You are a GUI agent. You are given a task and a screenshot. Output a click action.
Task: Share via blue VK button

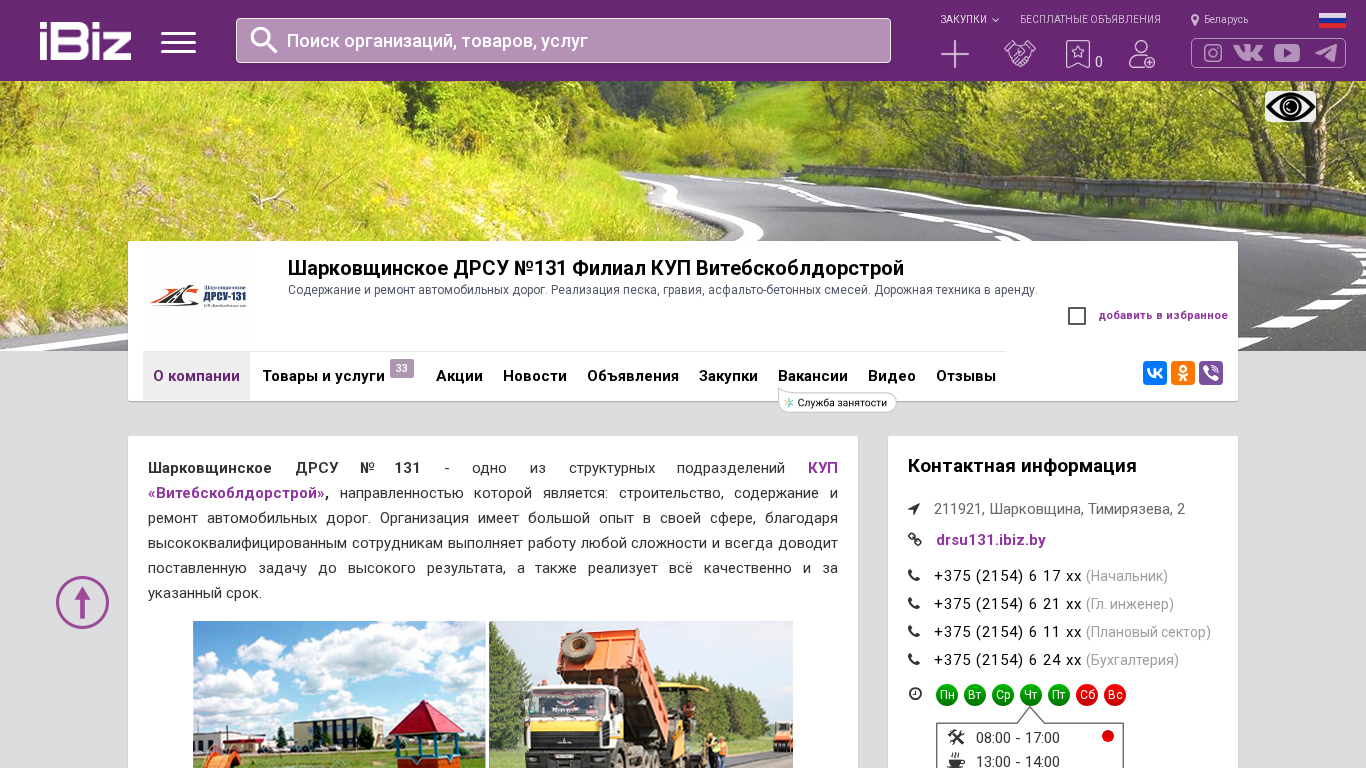tap(1155, 373)
